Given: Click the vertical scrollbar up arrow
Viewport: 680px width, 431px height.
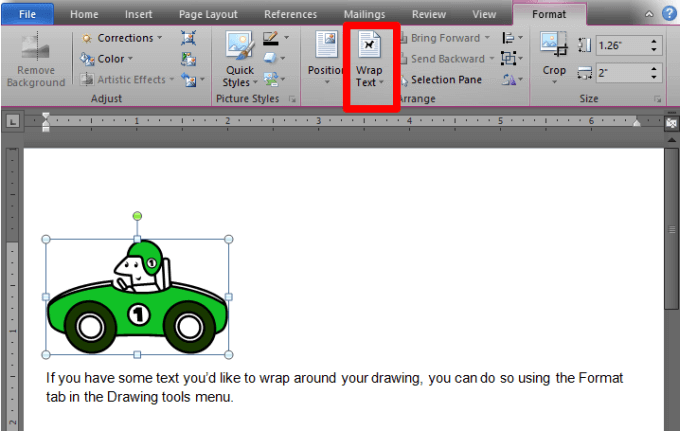Looking at the screenshot, I should [671, 140].
